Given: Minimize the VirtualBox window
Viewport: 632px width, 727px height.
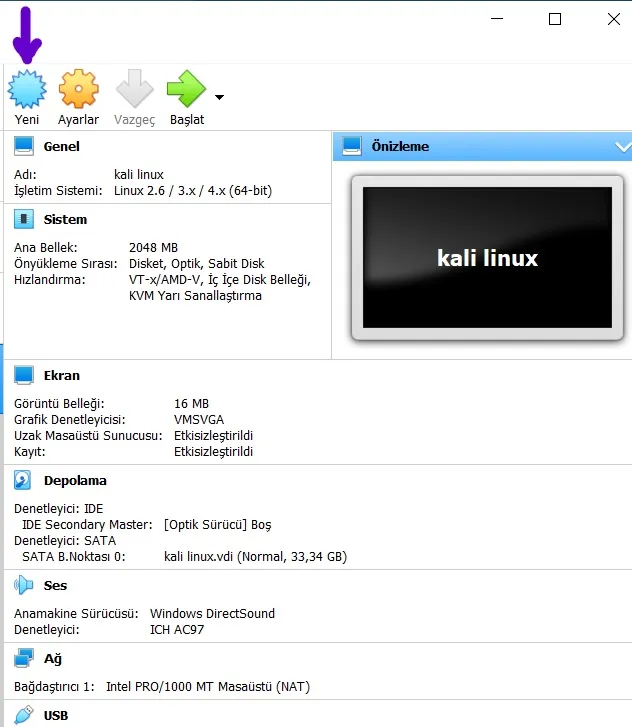Looking at the screenshot, I should (497, 19).
